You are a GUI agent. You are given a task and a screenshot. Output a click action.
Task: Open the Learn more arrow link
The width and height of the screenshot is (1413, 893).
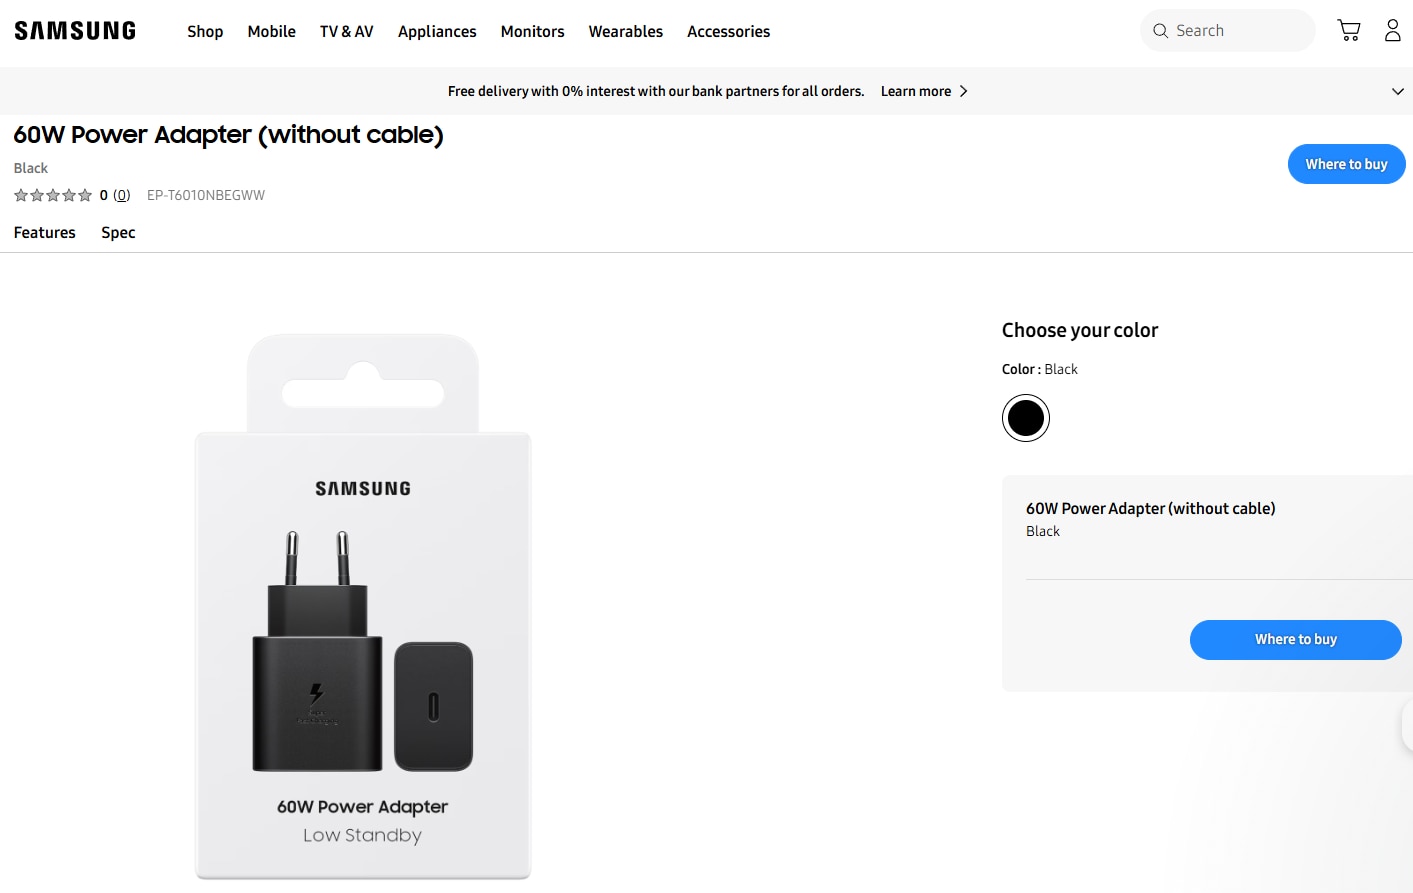click(x=962, y=91)
